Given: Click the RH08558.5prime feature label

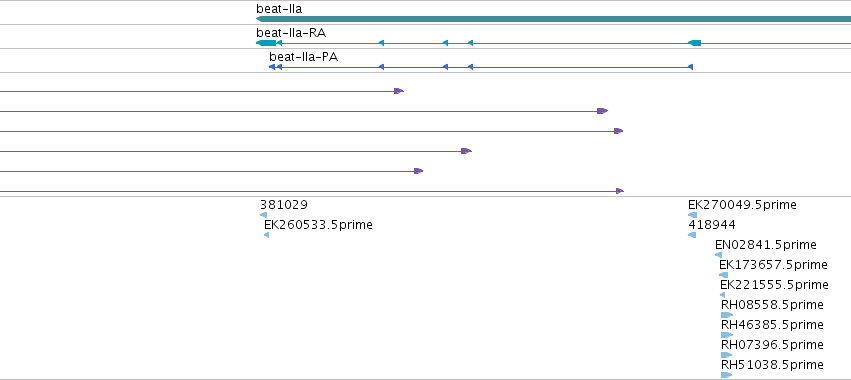Looking at the screenshot, I should (x=772, y=305).
